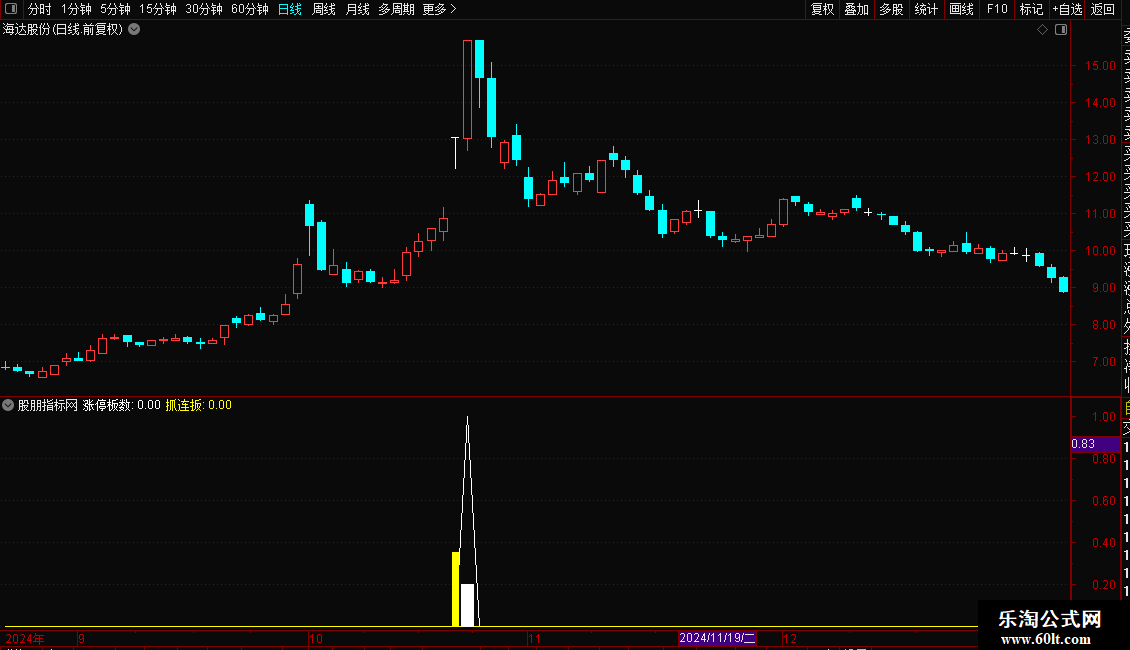The width and height of the screenshot is (1130, 650).
Task: Click the panel layout icon at top-left
Action: pos(11,9)
